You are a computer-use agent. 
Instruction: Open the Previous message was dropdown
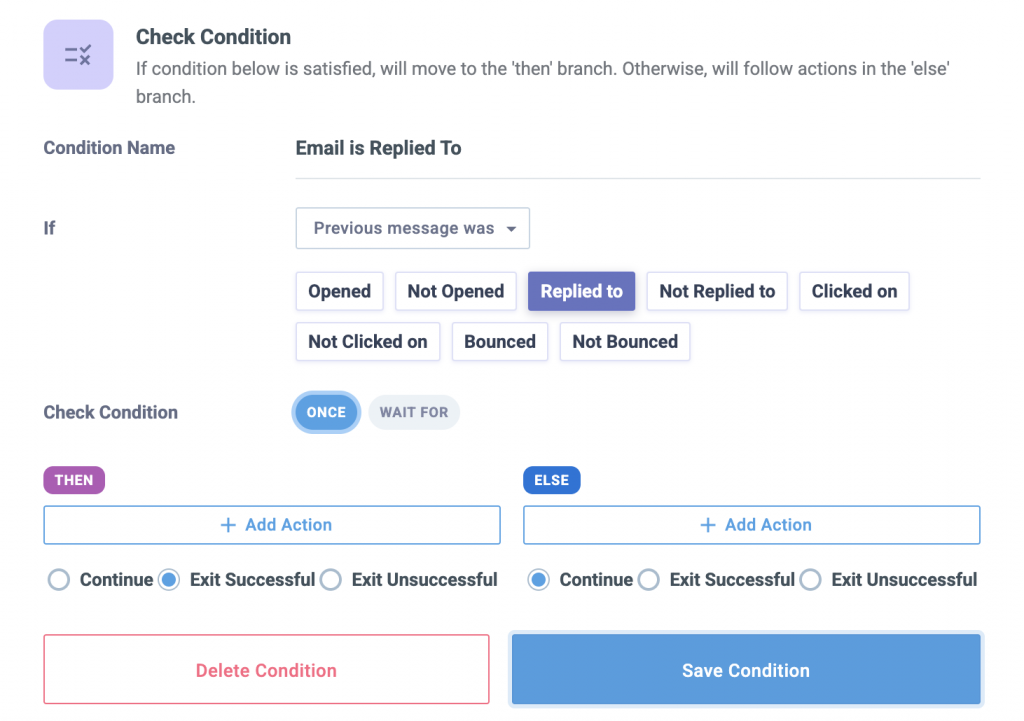pyautogui.click(x=412, y=228)
